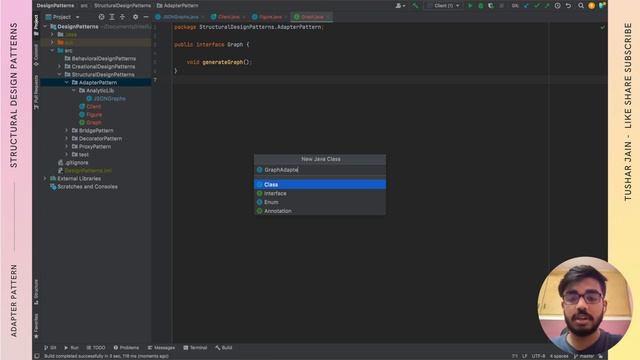The width and height of the screenshot is (640, 360).
Task: Expand the BridgePattern package
Action: (x=67, y=131)
